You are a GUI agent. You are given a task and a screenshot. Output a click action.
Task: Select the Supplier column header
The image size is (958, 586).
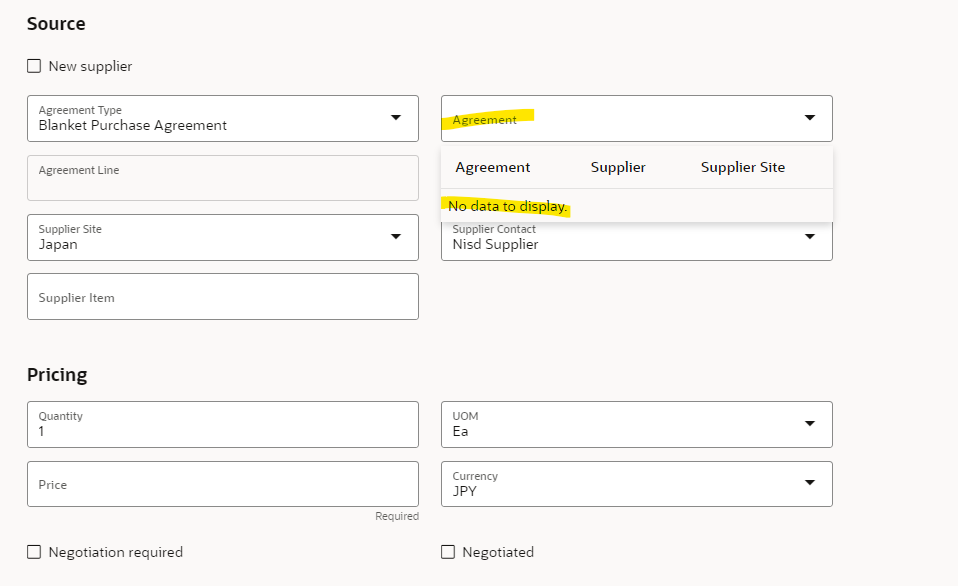[617, 167]
